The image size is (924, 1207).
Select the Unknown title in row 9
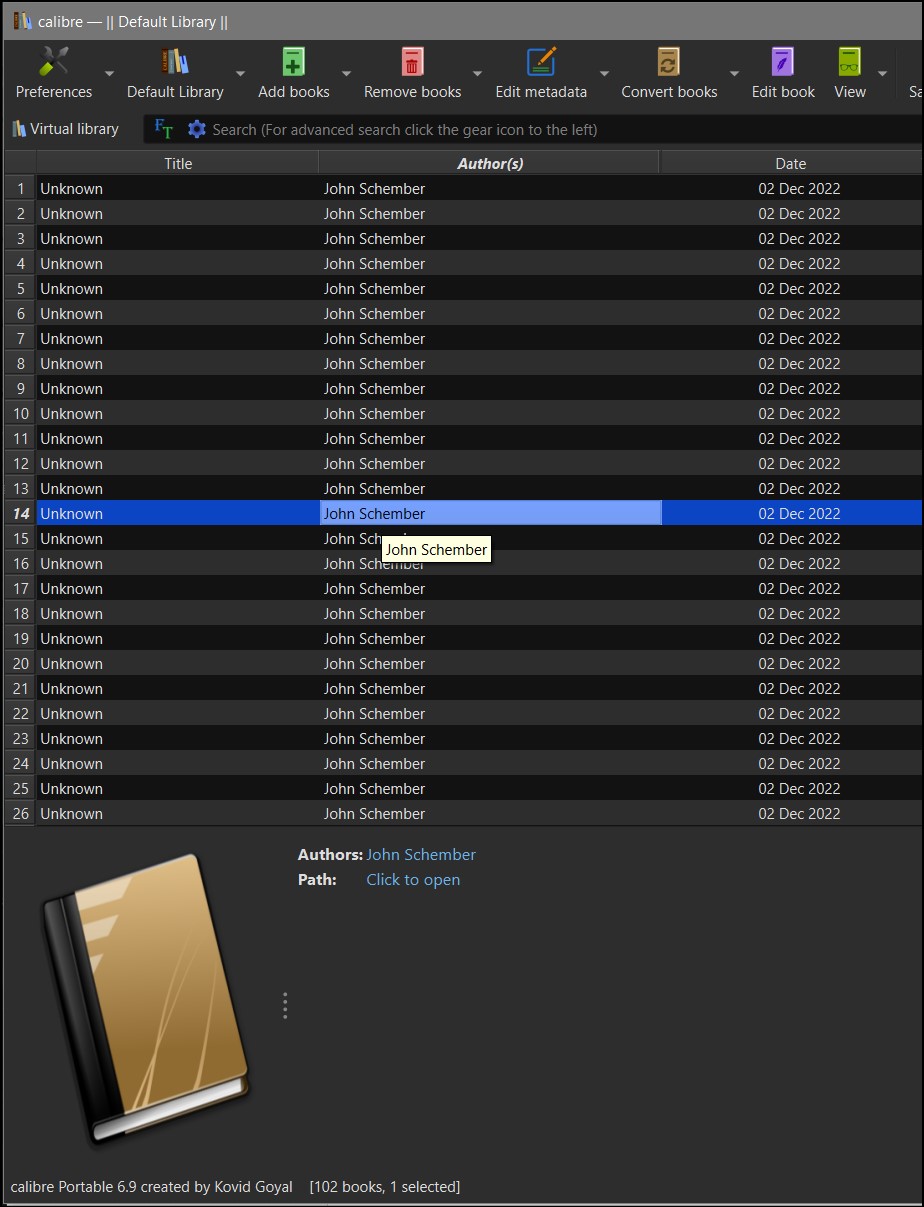coord(71,388)
